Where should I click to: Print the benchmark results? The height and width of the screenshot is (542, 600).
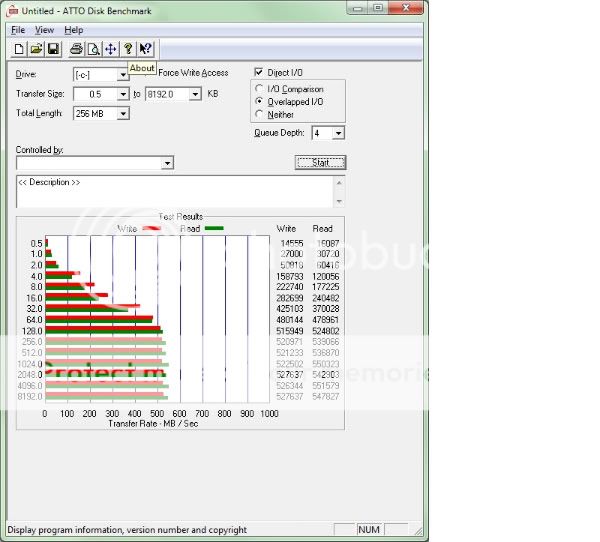(77, 49)
